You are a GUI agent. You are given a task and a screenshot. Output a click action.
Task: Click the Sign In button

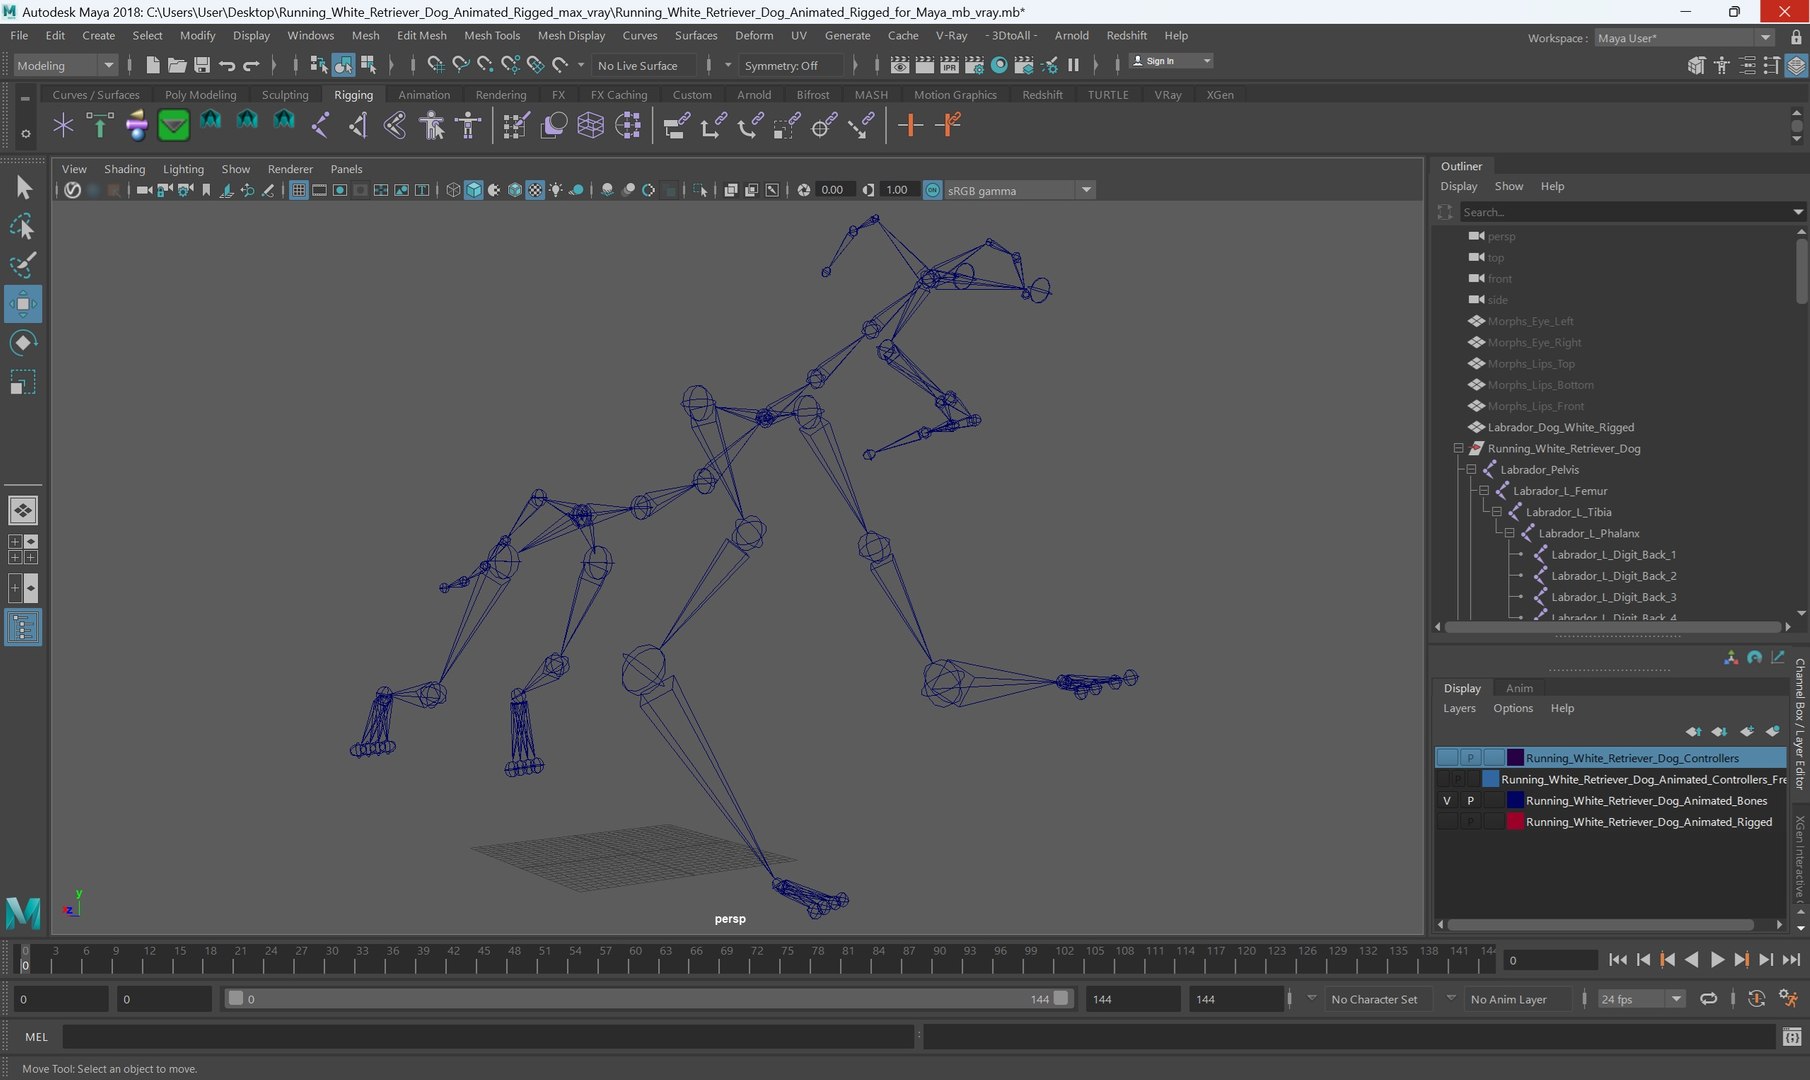[x=1170, y=61]
